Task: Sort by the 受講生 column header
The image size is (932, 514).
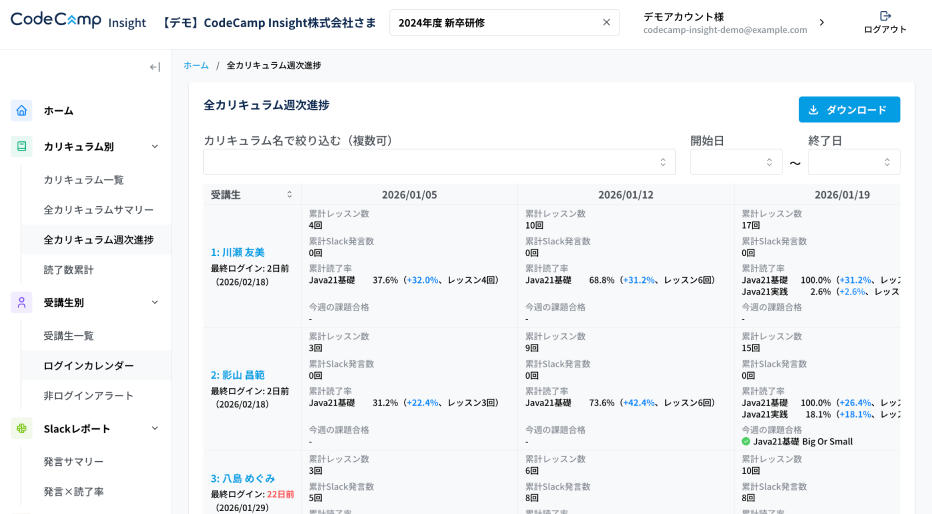Action: [252, 194]
